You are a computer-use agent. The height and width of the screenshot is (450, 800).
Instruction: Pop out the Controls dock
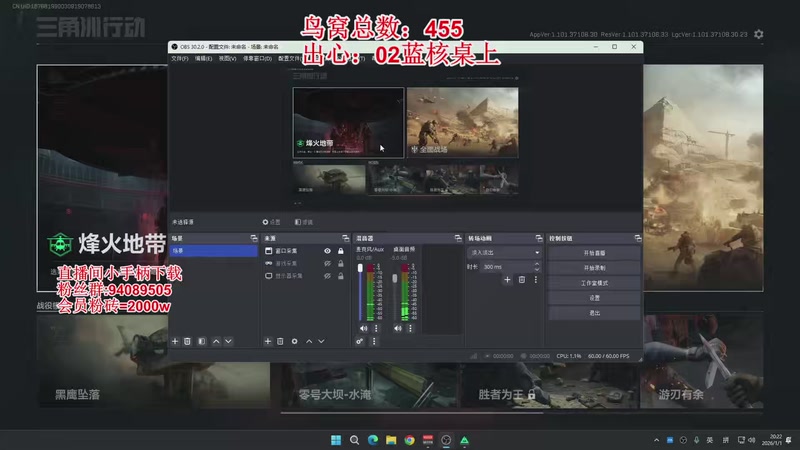(x=637, y=238)
